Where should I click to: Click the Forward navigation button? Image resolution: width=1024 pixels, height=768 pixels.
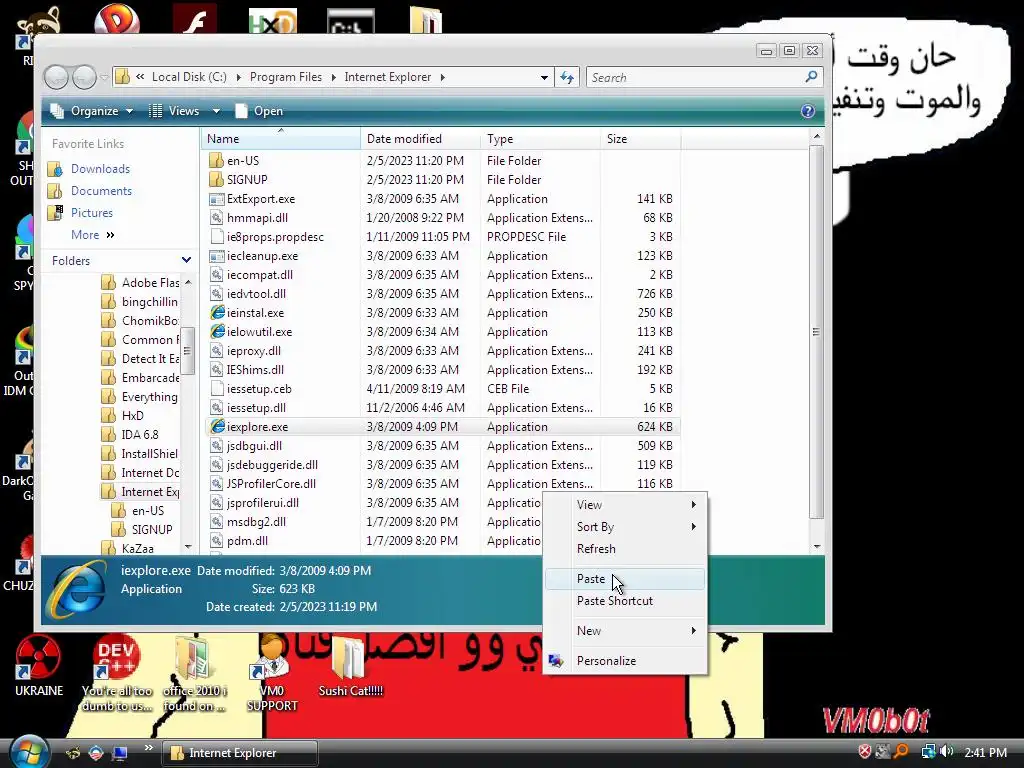[84, 78]
